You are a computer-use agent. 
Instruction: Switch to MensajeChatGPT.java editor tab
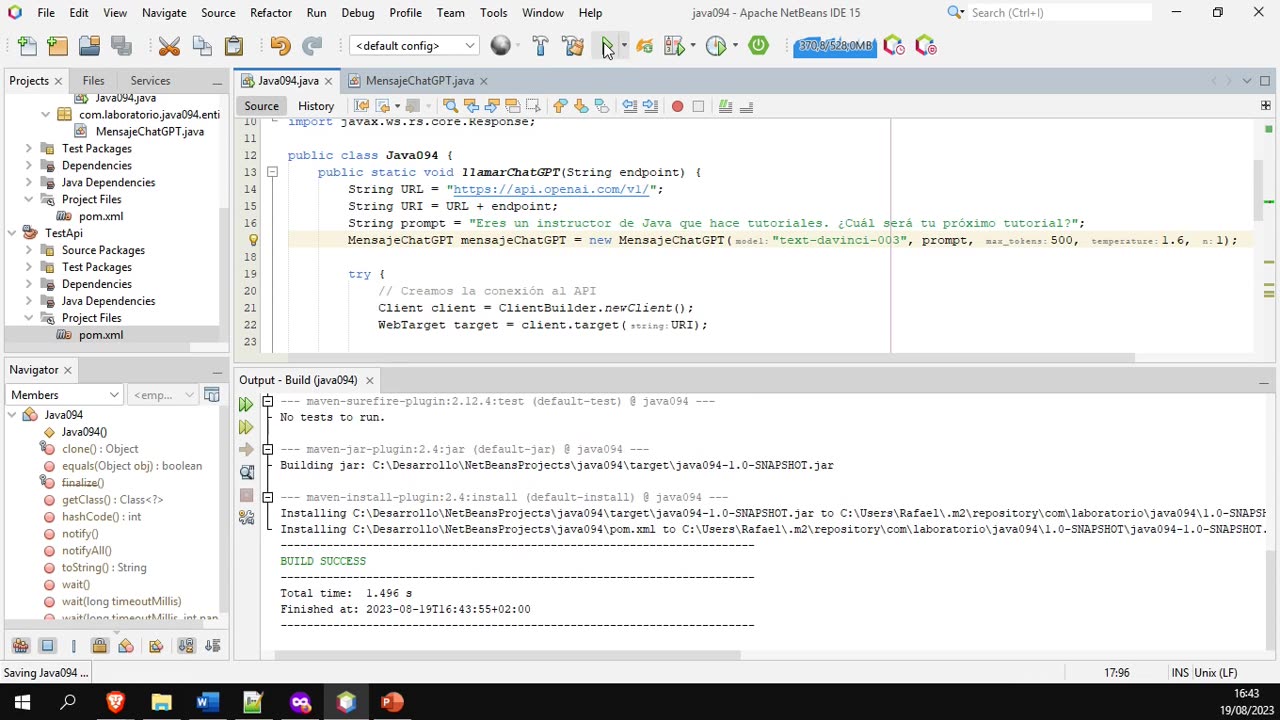419,81
